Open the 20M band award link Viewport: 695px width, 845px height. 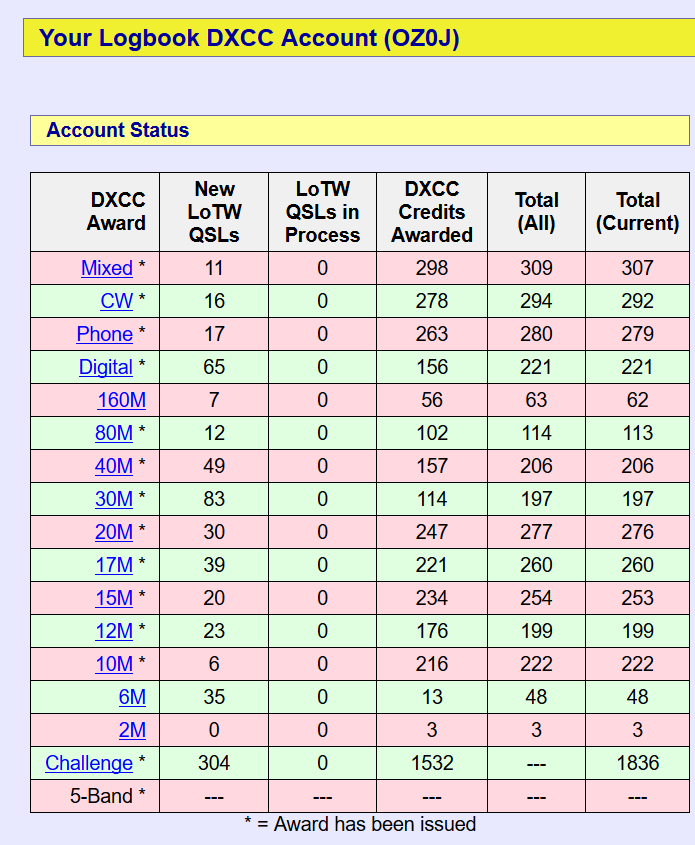[x=114, y=532]
